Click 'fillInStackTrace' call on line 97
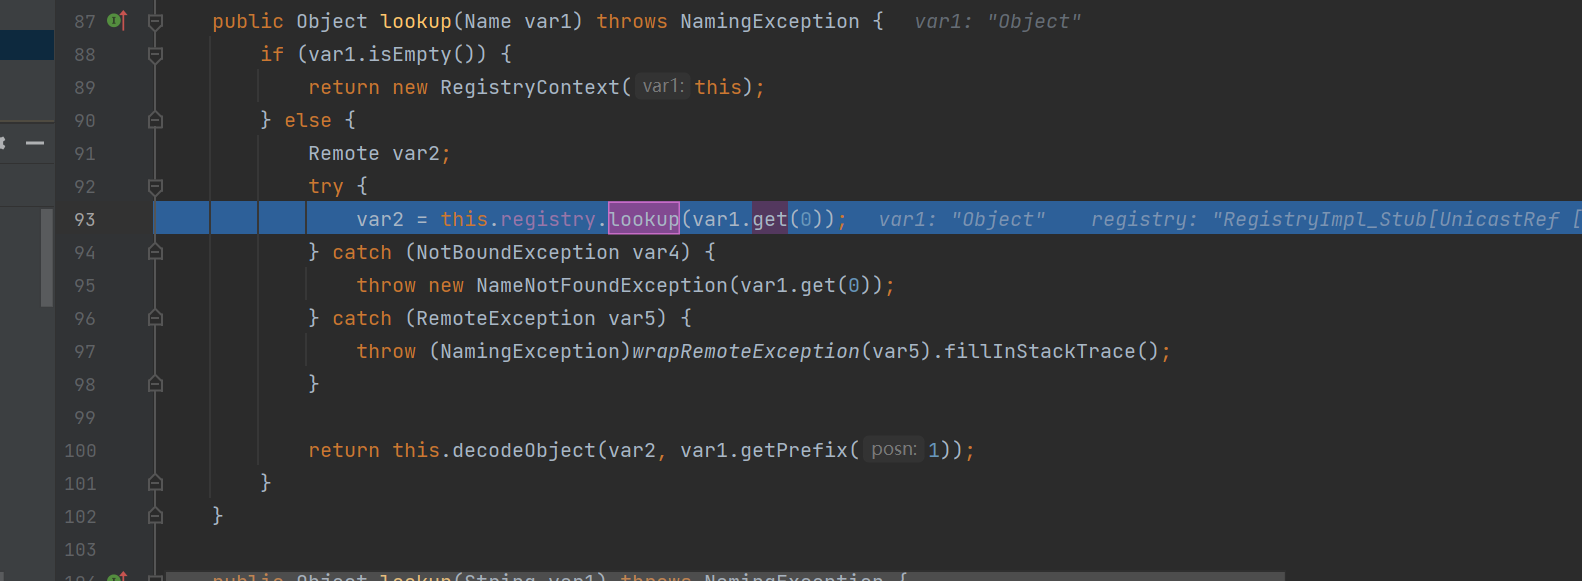 point(1040,351)
